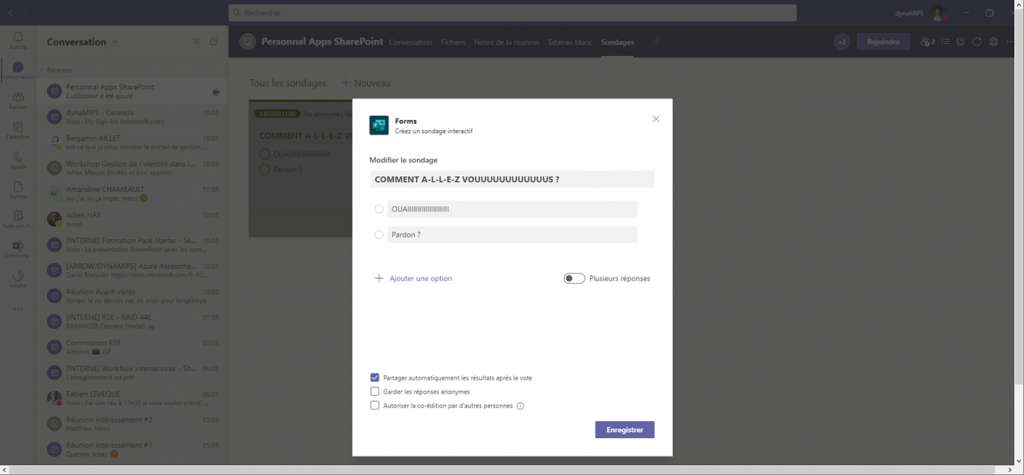Open the Tableau blanc tab
This screenshot has width=1024, height=475.
coord(570,42)
